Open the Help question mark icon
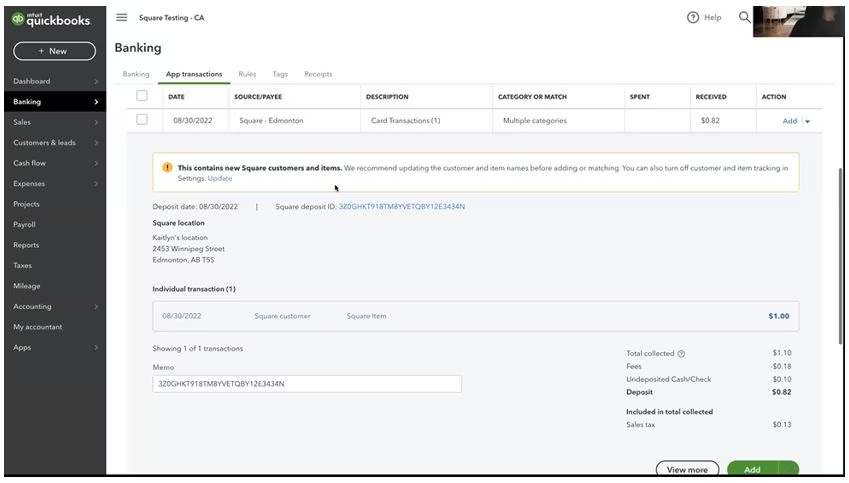Screen dimensions: 849x483 click(x=693, y=17)
